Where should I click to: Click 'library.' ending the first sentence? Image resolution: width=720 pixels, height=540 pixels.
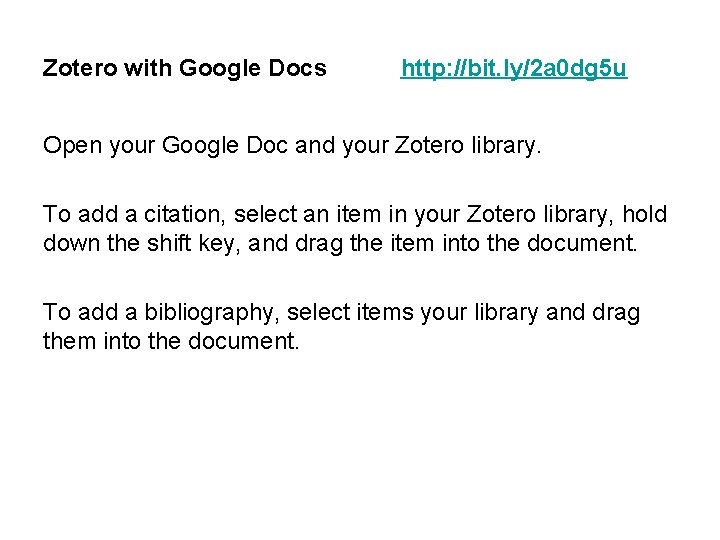(506, 146)
